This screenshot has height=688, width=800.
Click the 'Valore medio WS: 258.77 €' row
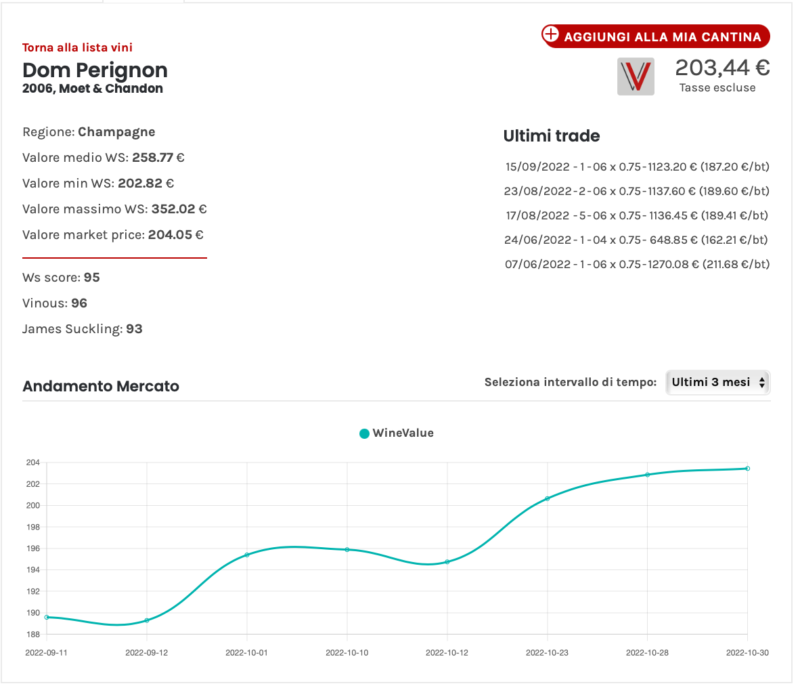point(103,157)
